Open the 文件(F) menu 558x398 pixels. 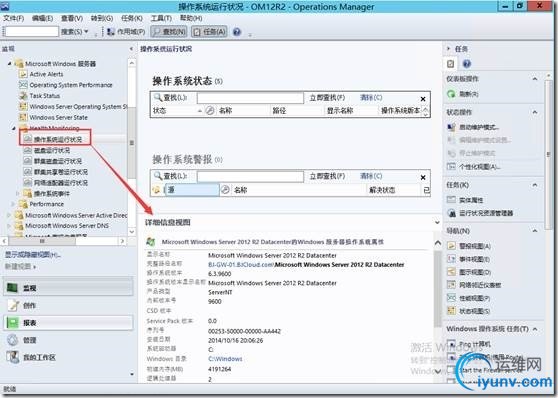14,18
